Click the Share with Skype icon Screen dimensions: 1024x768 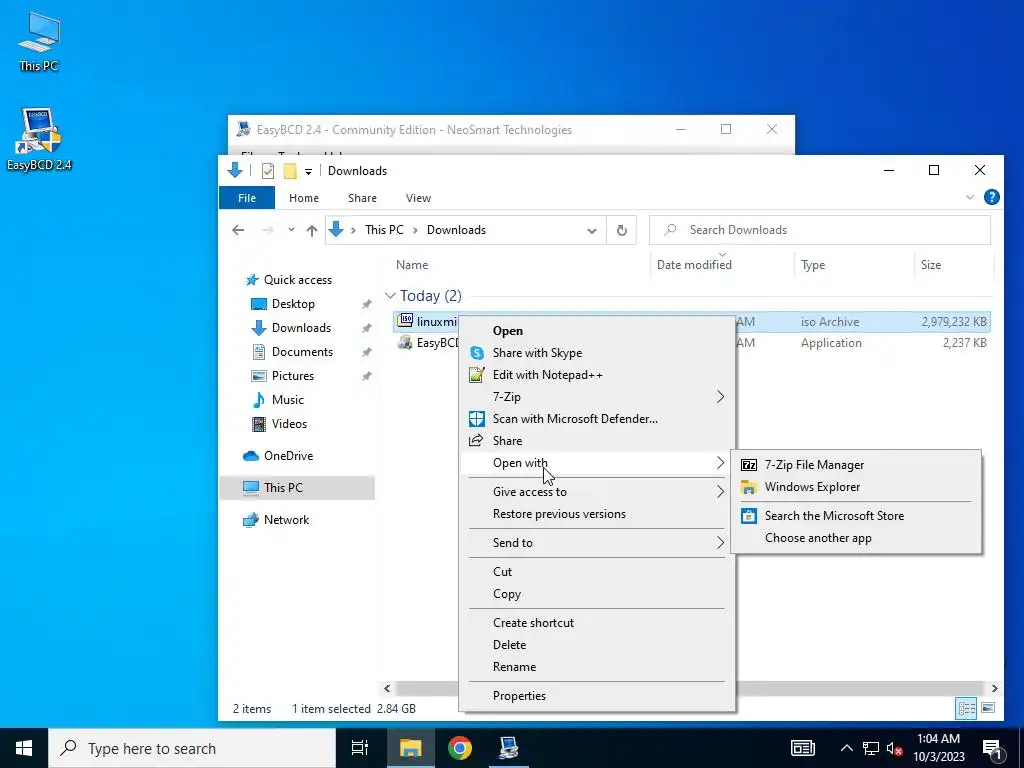pyautogui.click(x=477, y=353)
